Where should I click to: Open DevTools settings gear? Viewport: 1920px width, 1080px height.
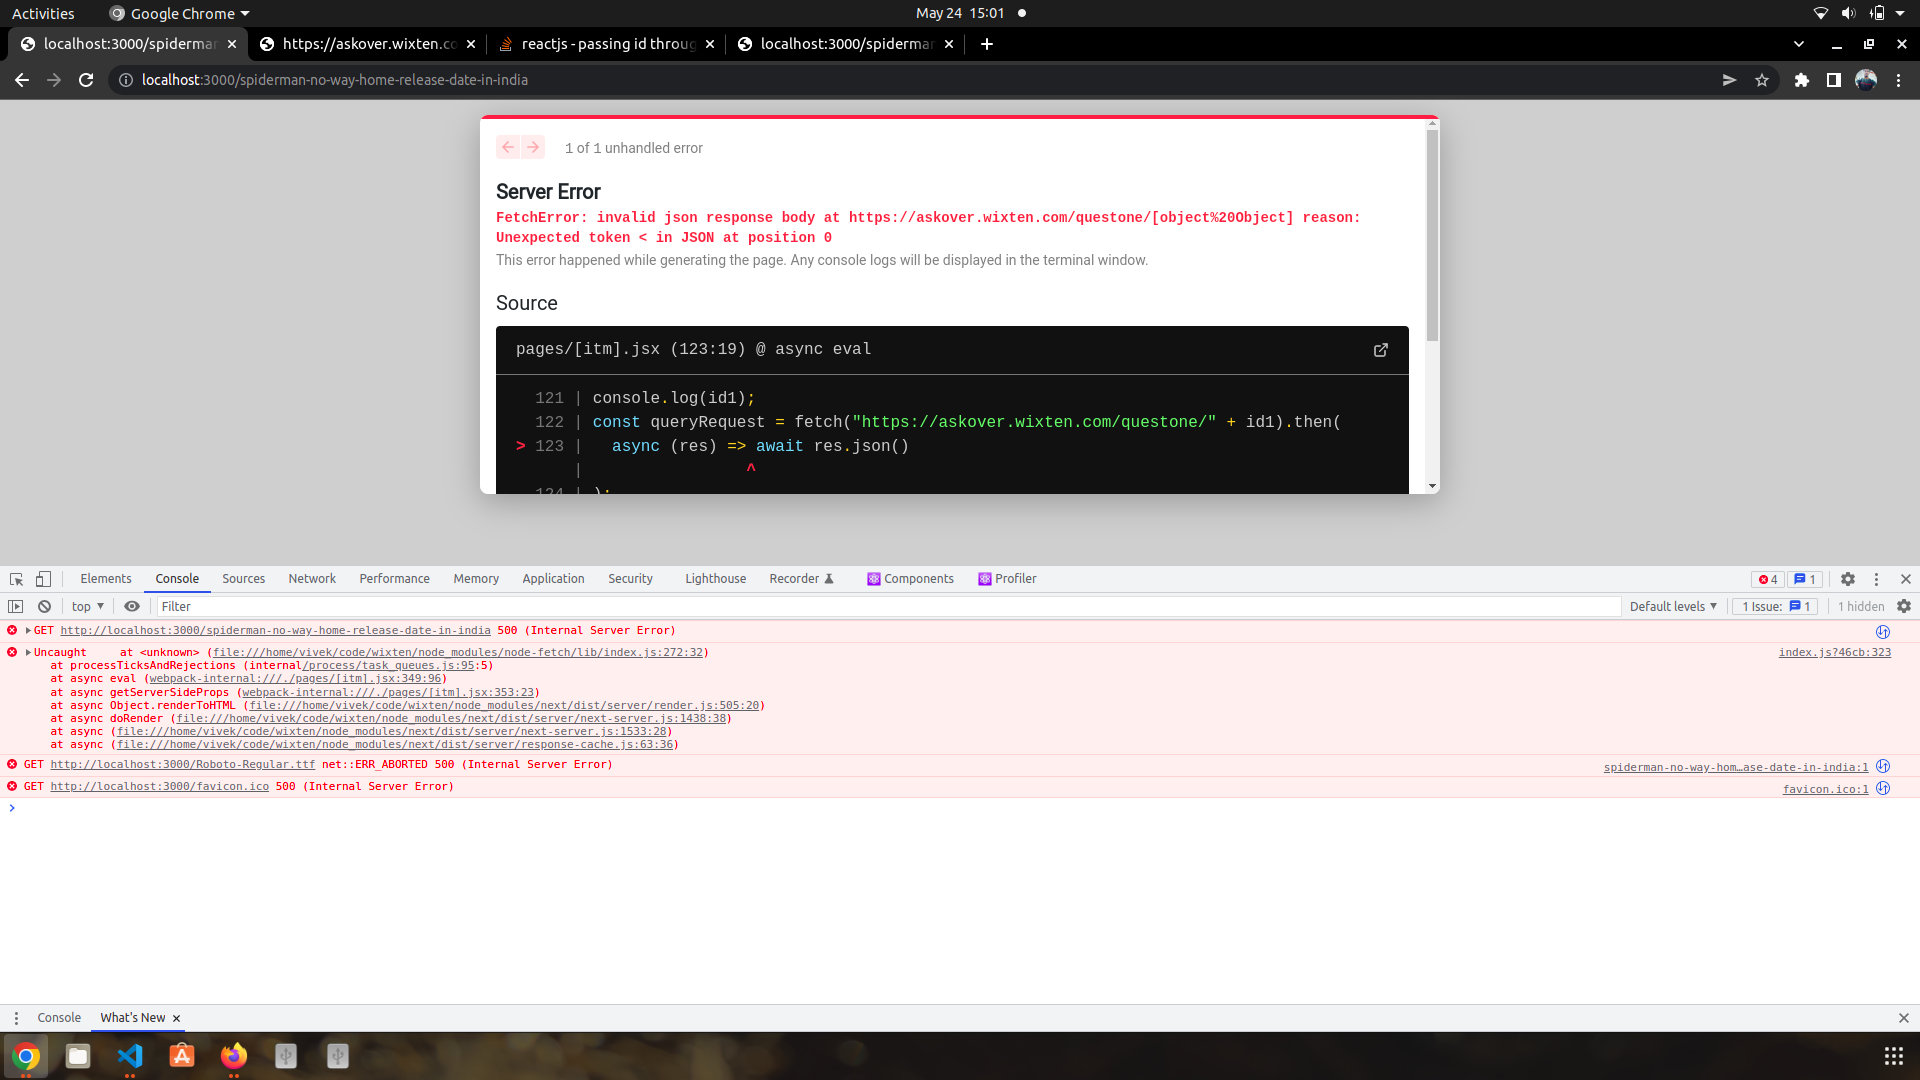(1848, 579)
